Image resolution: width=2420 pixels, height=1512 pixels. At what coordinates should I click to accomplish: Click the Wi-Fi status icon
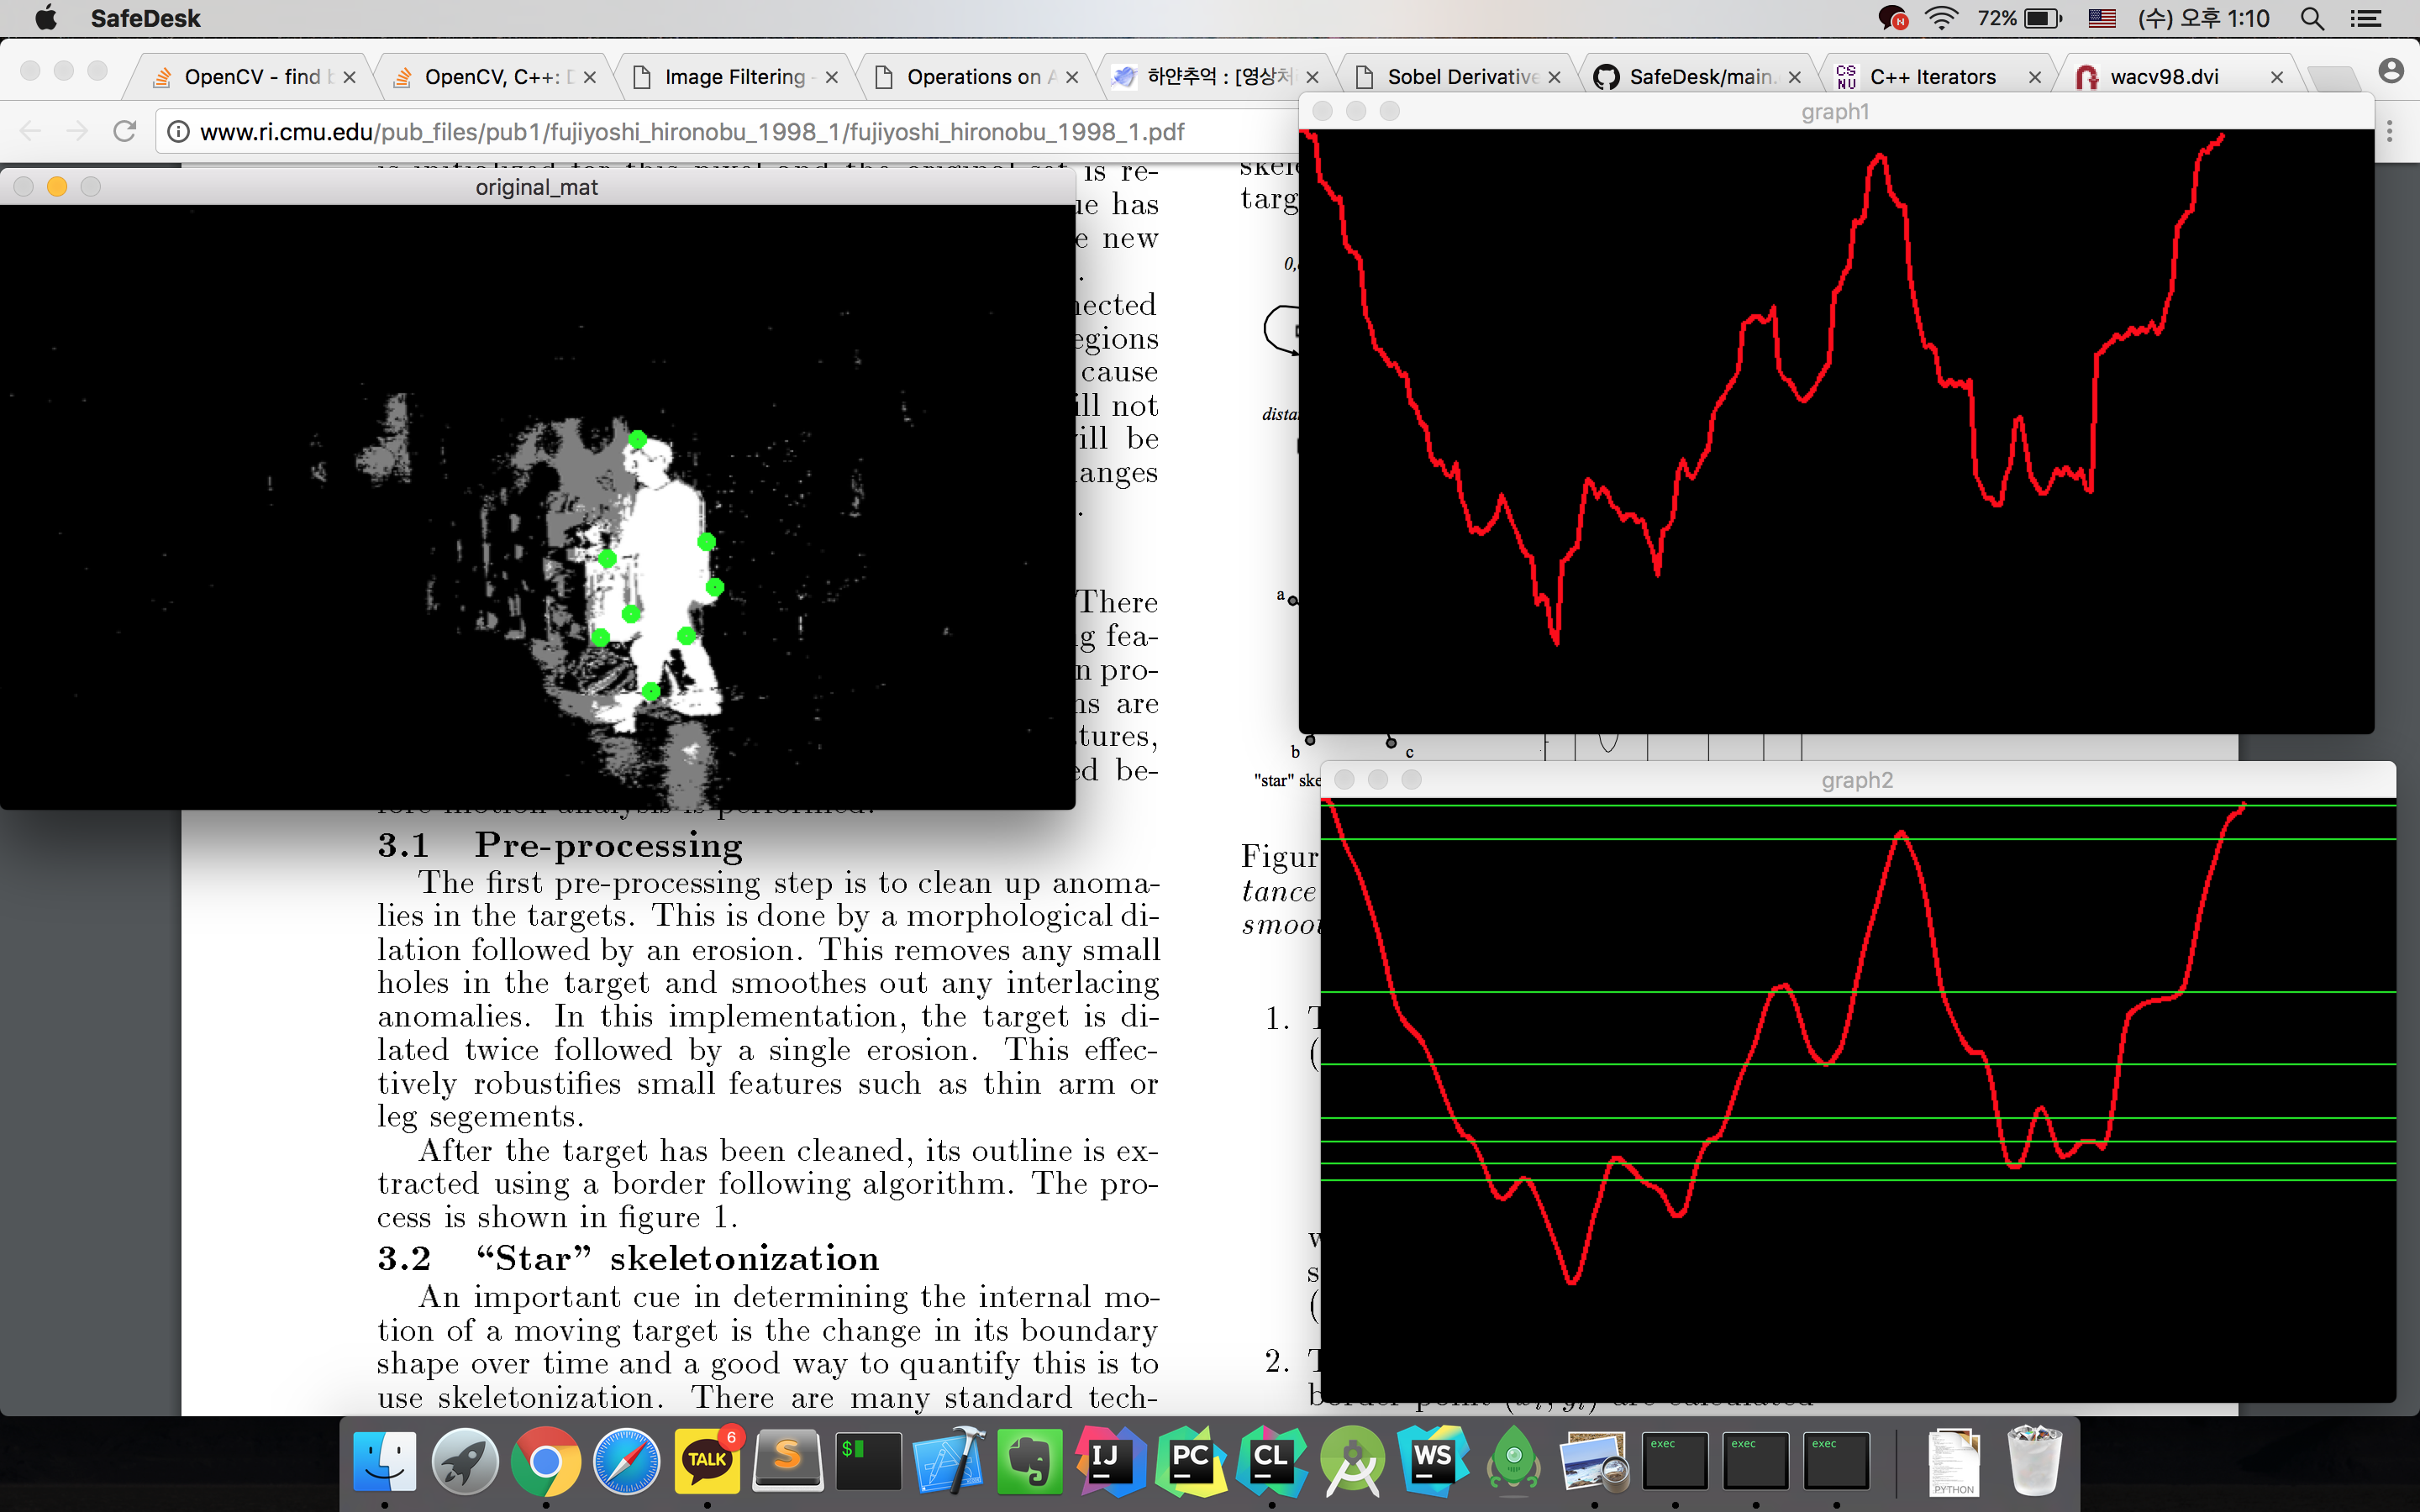[1940, 18]
